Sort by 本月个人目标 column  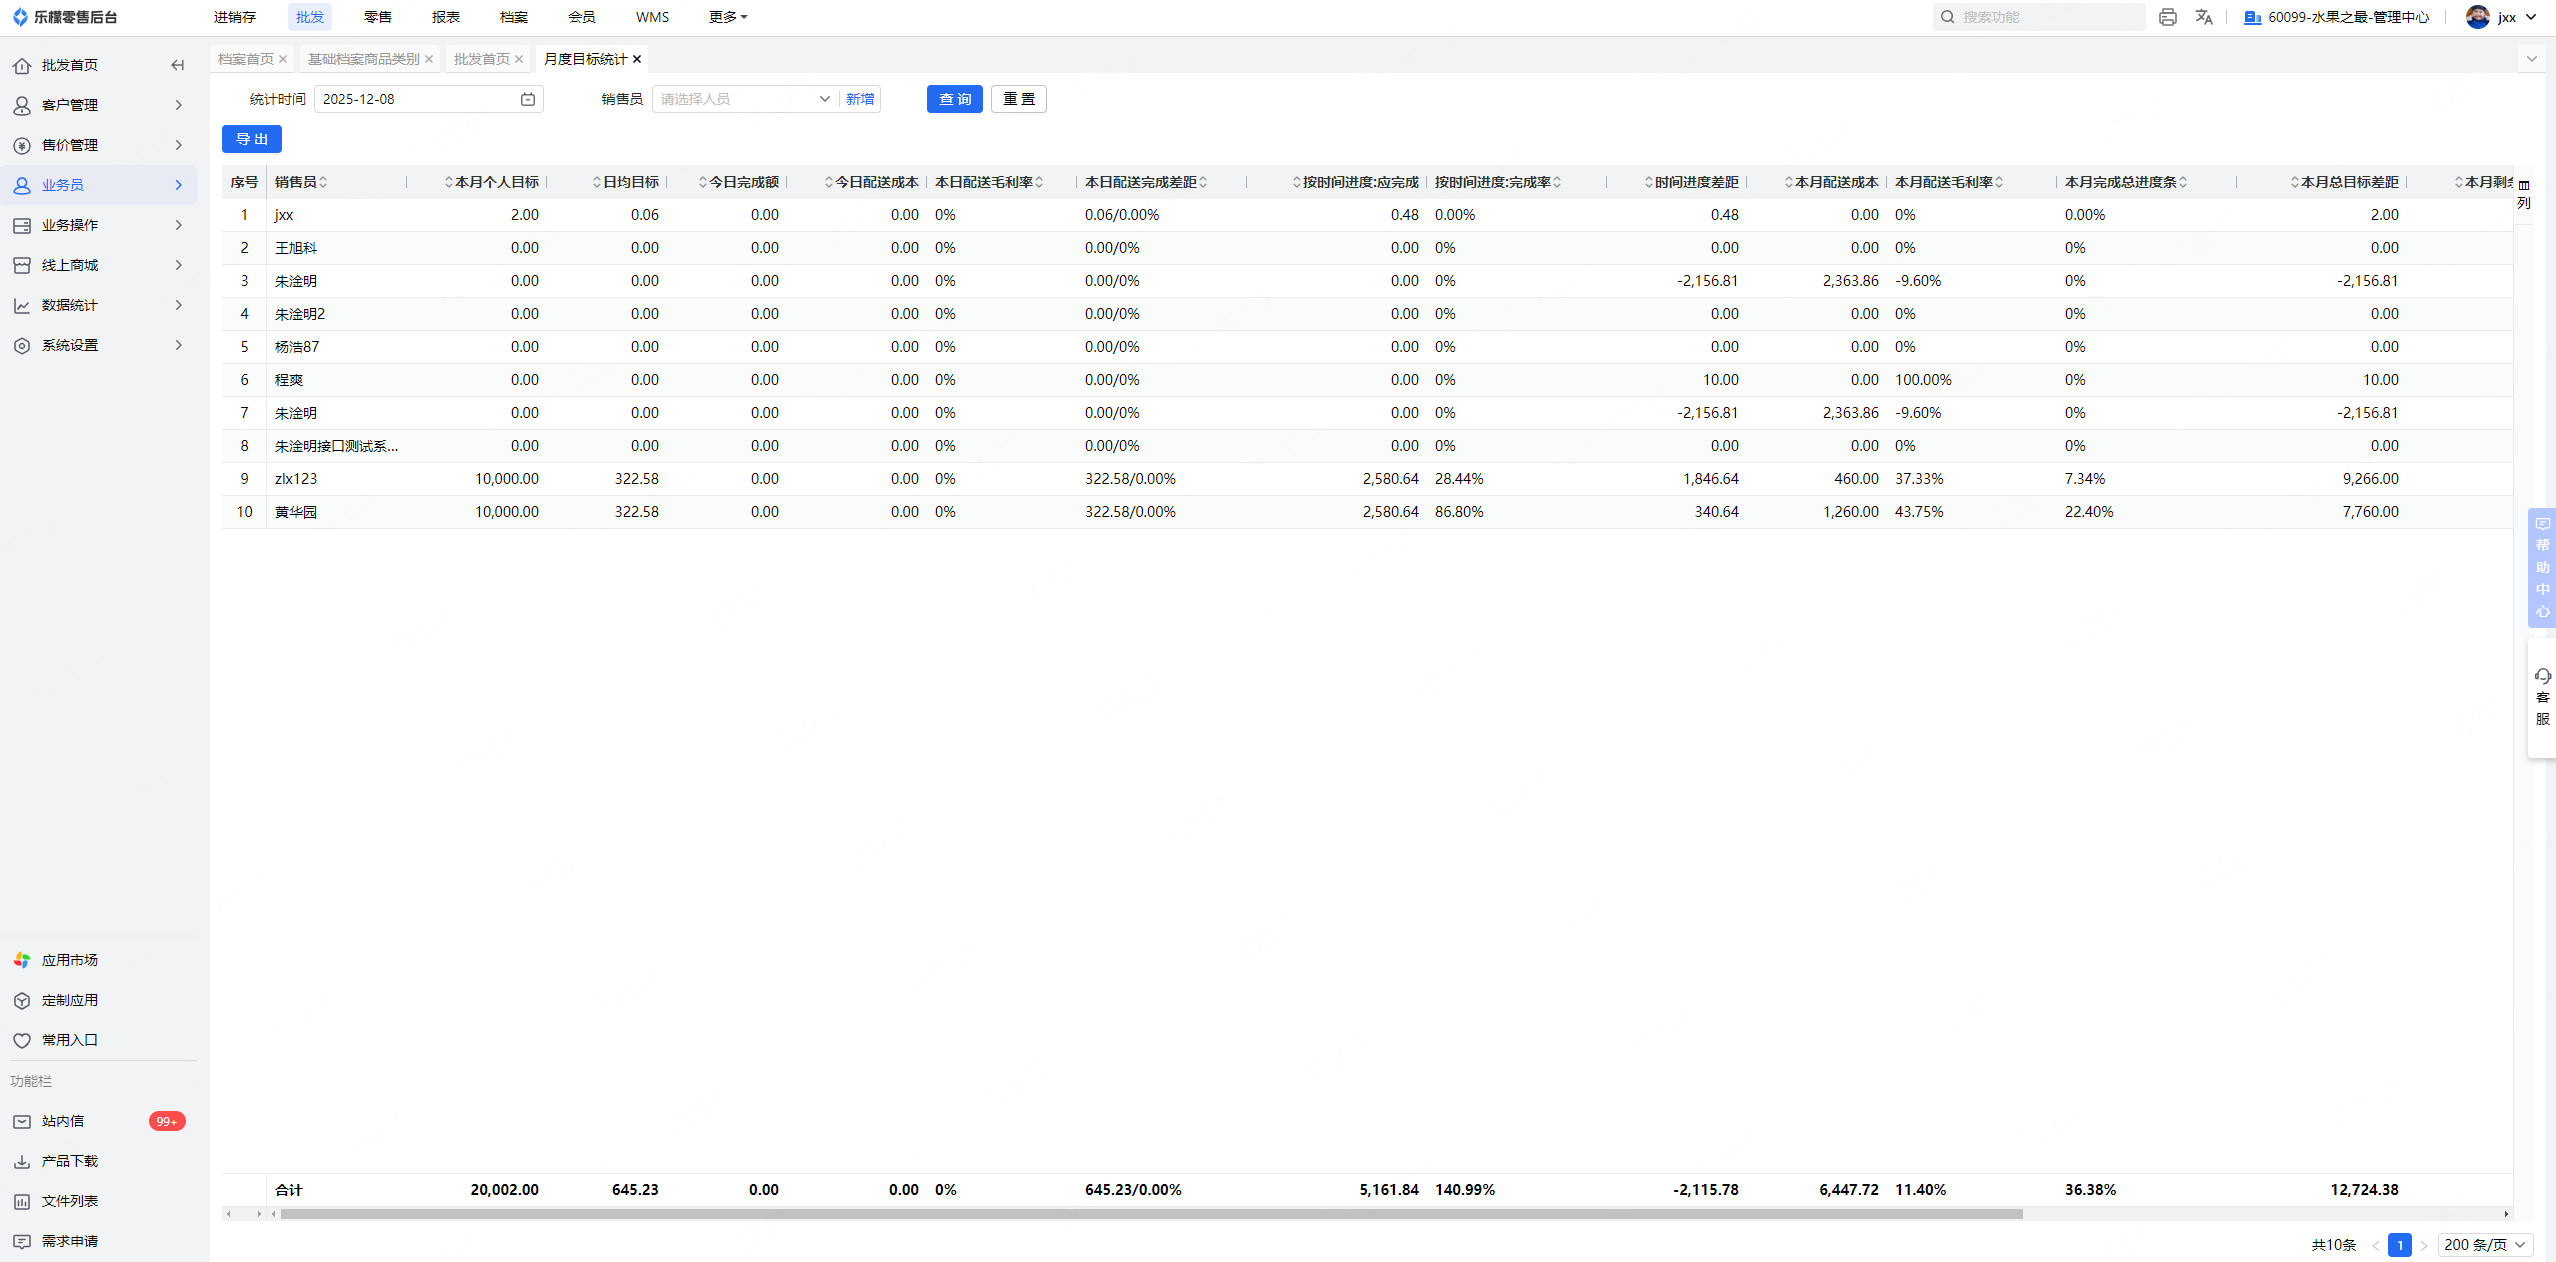(449, 182)
